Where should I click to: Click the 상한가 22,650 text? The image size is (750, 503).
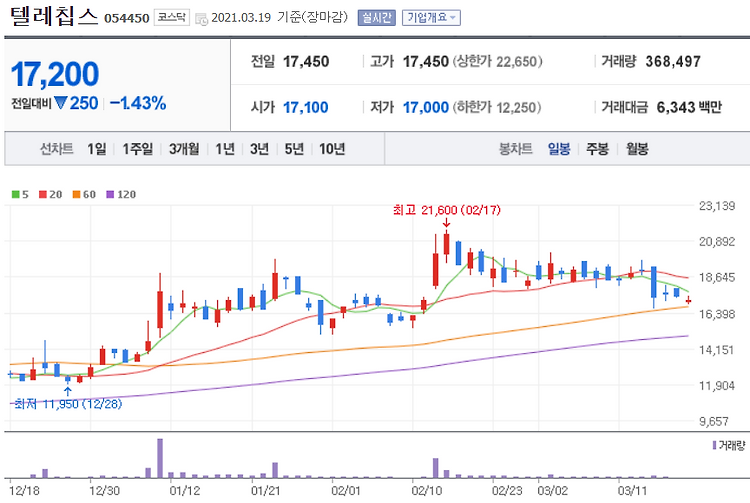(x=497, y=62)
